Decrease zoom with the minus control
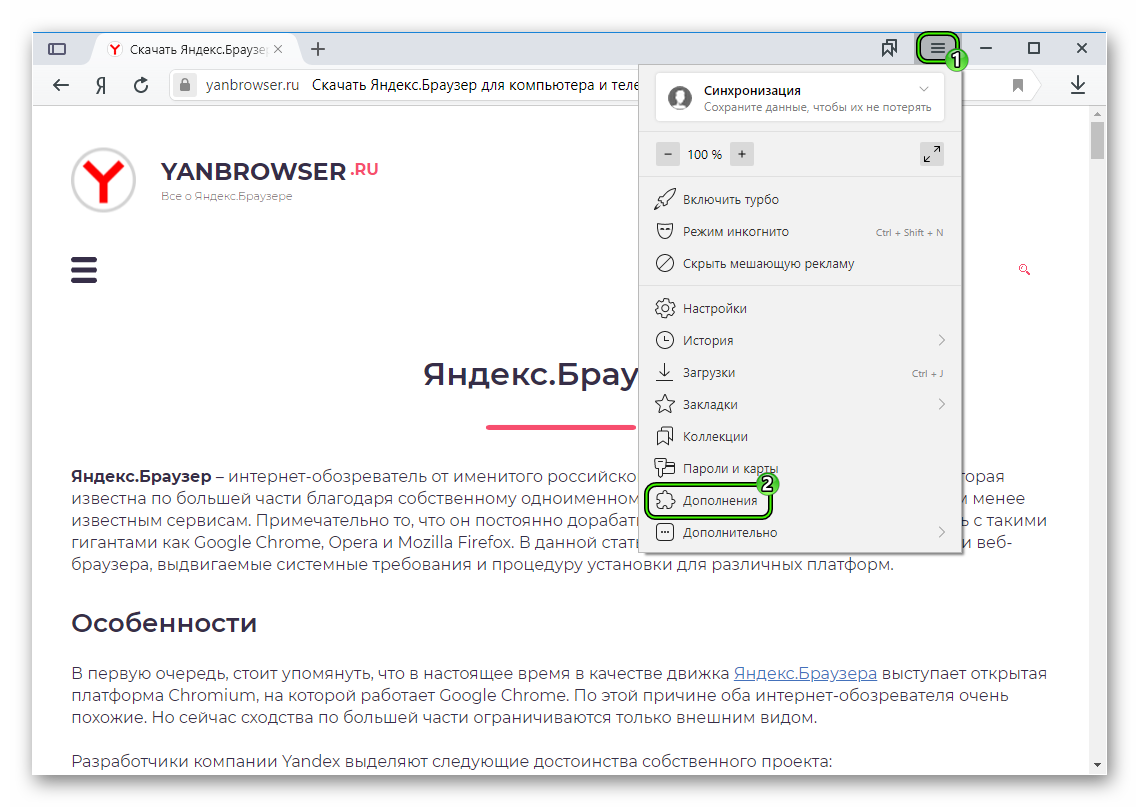The image size is (1139, 807). (668, 154)
